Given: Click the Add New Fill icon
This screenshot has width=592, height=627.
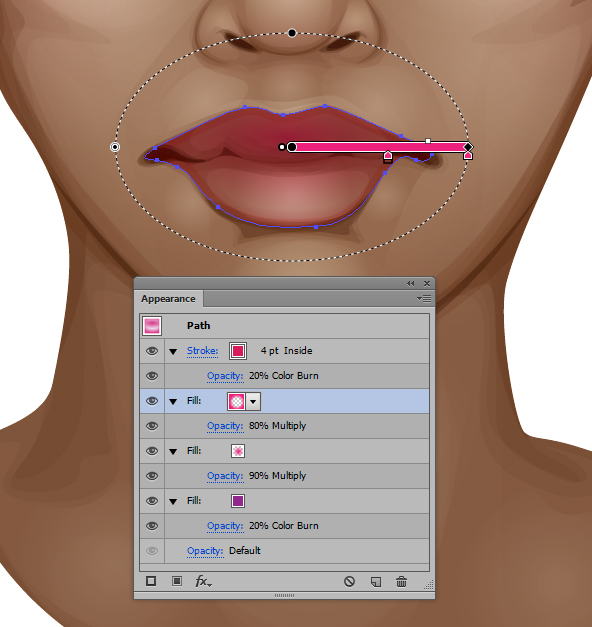Looking at the screenshot, I should (x=176, y=581).
